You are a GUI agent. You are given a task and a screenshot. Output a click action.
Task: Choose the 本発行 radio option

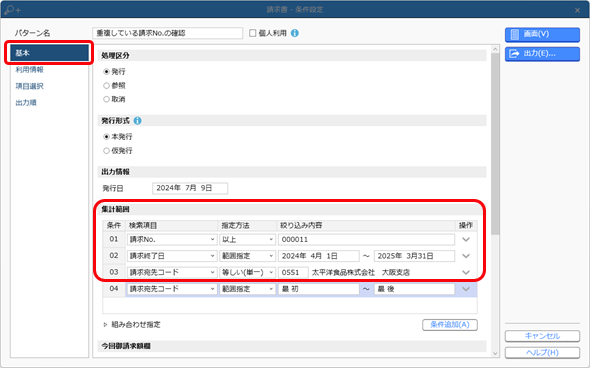pyautogui.click(x=106, y=137)
